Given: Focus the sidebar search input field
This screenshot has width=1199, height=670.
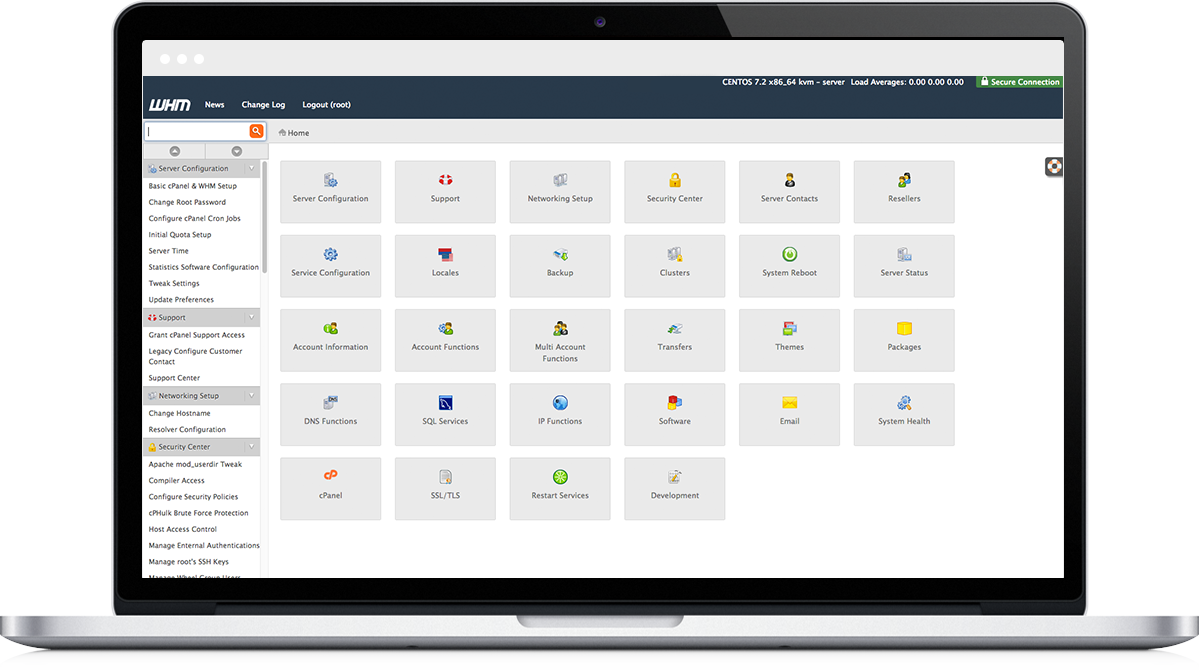Looking at the screenshot, I should (196, 131).
